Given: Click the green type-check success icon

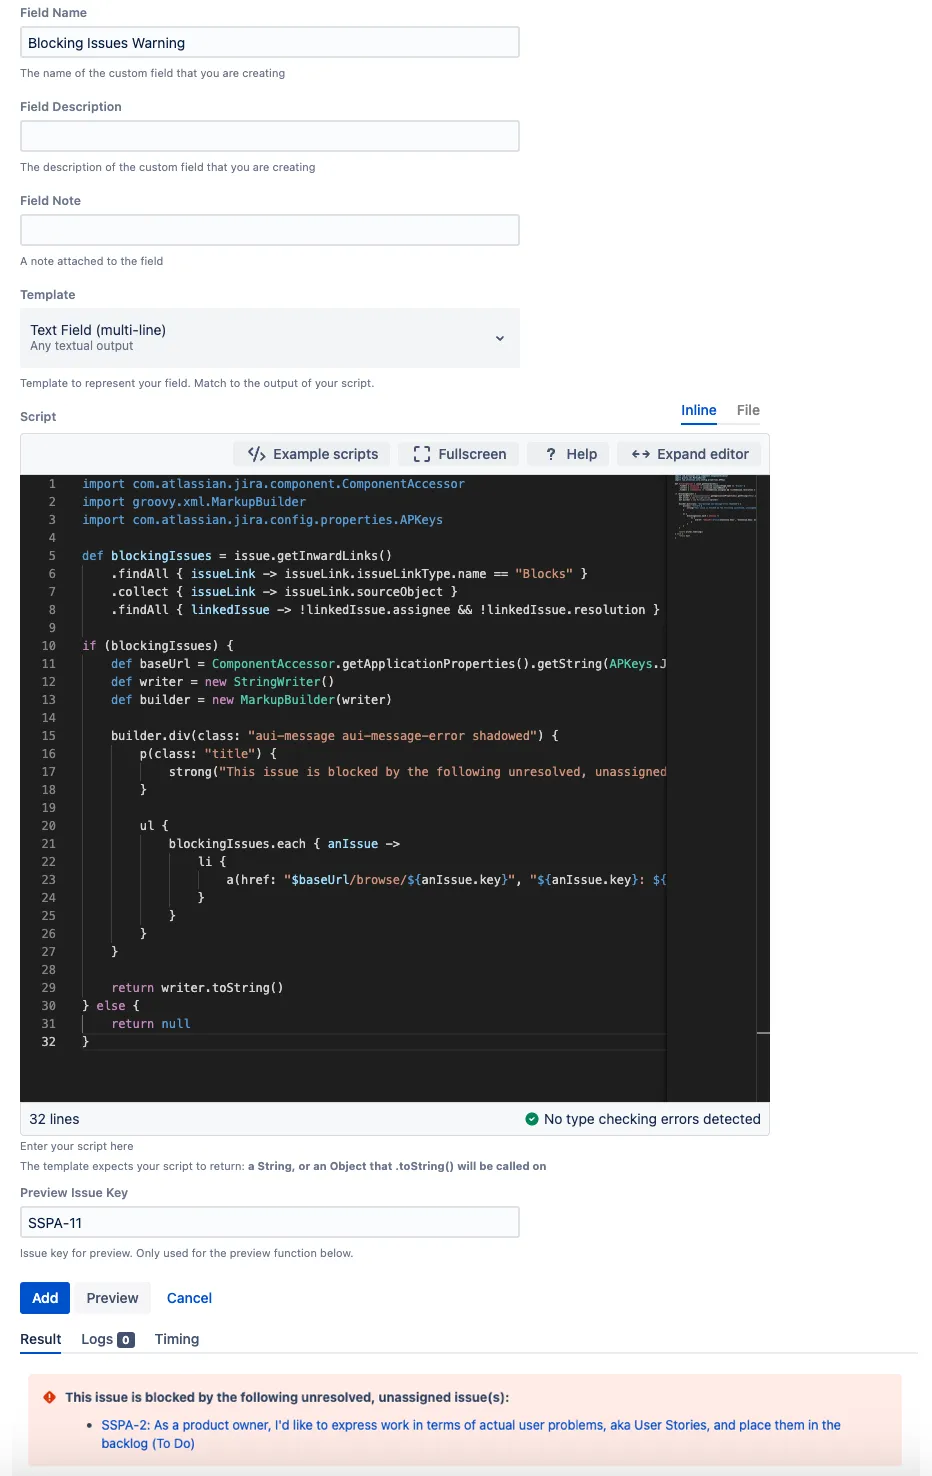Looking at the screenshot, I should coord(532,1119).
